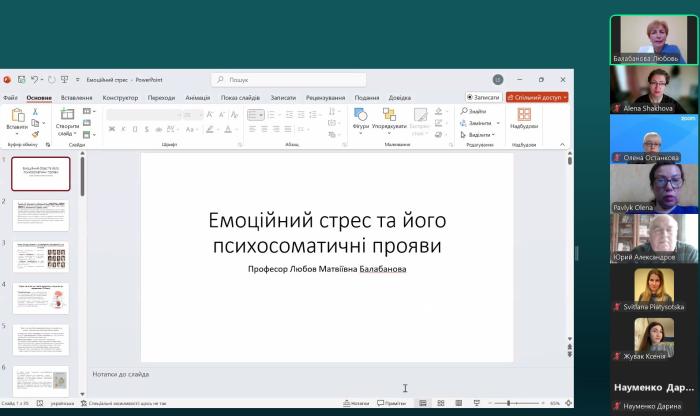Toggle Normal view in status bar

(x=423, y=403)
